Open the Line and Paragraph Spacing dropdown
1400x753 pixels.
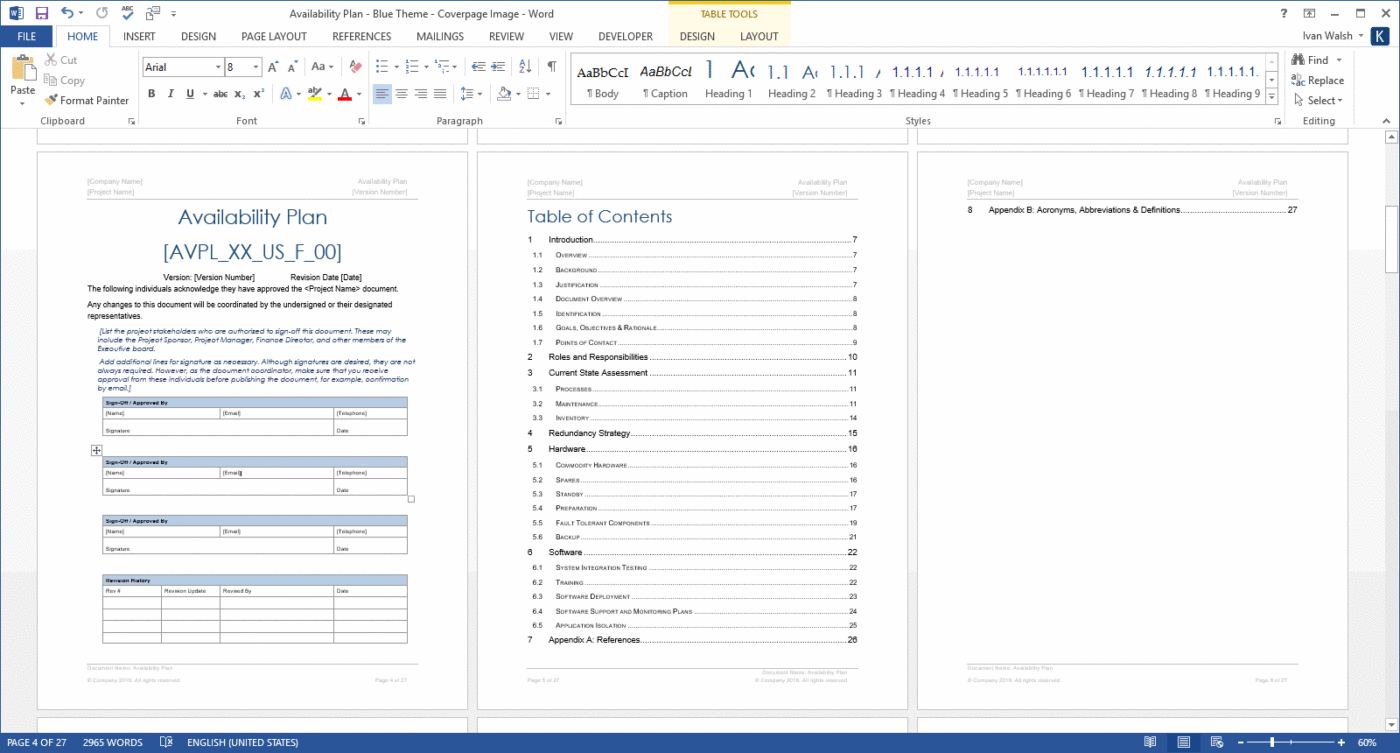pos(472,93)
